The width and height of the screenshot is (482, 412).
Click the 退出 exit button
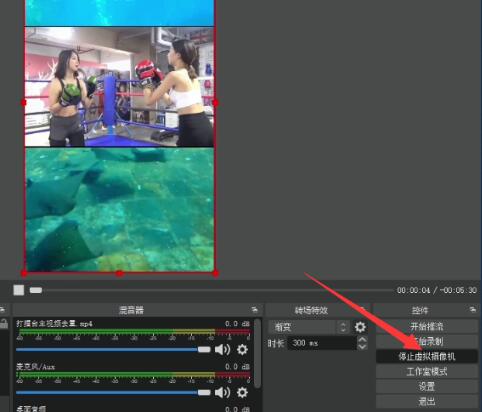(x=427, y=402)
